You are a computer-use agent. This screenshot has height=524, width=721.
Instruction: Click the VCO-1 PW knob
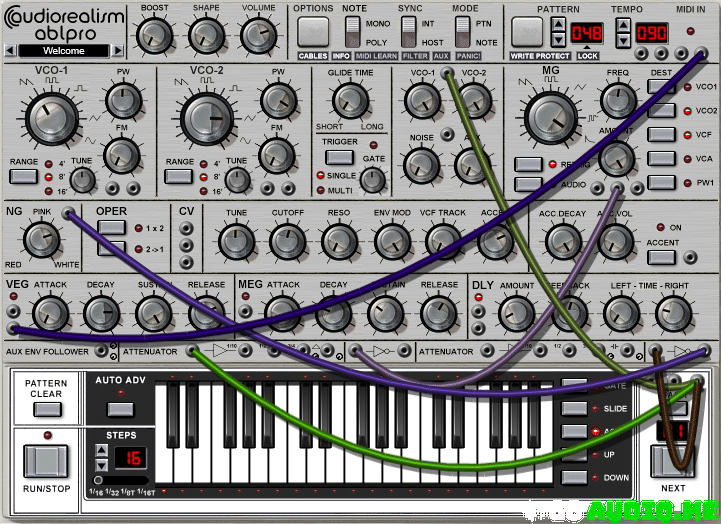coord(123,101)
